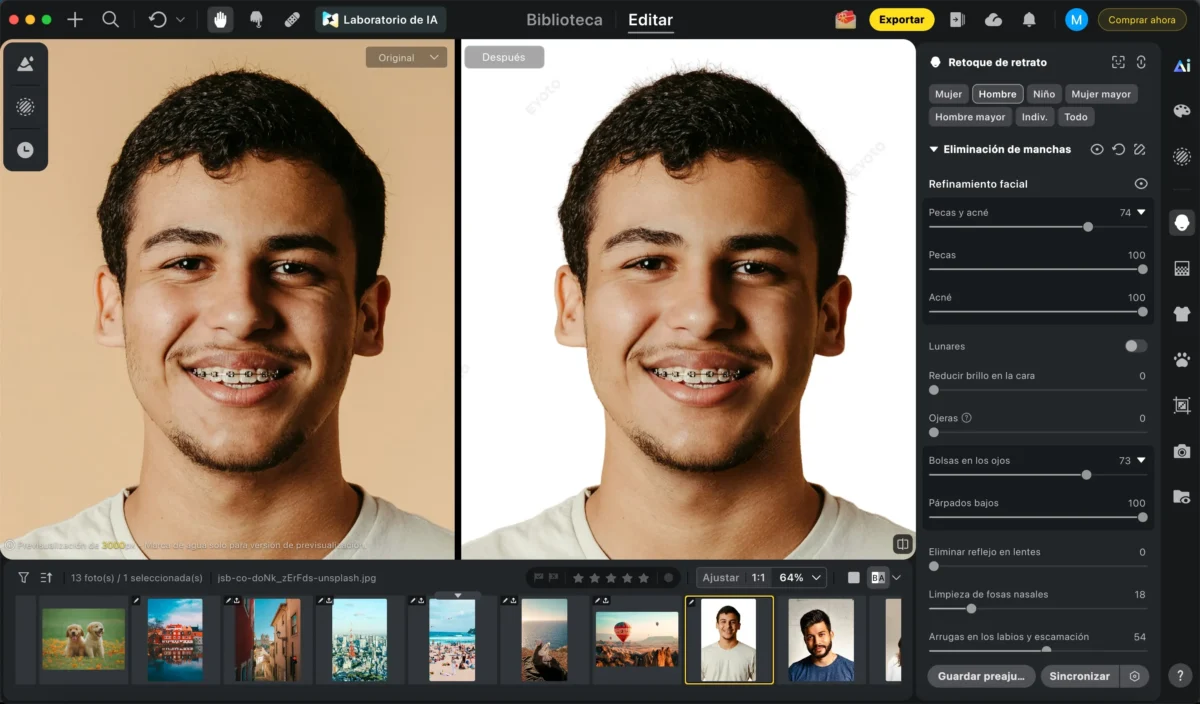
Task: Switch to the Biblioteca tab
Action: coord(564,20)
